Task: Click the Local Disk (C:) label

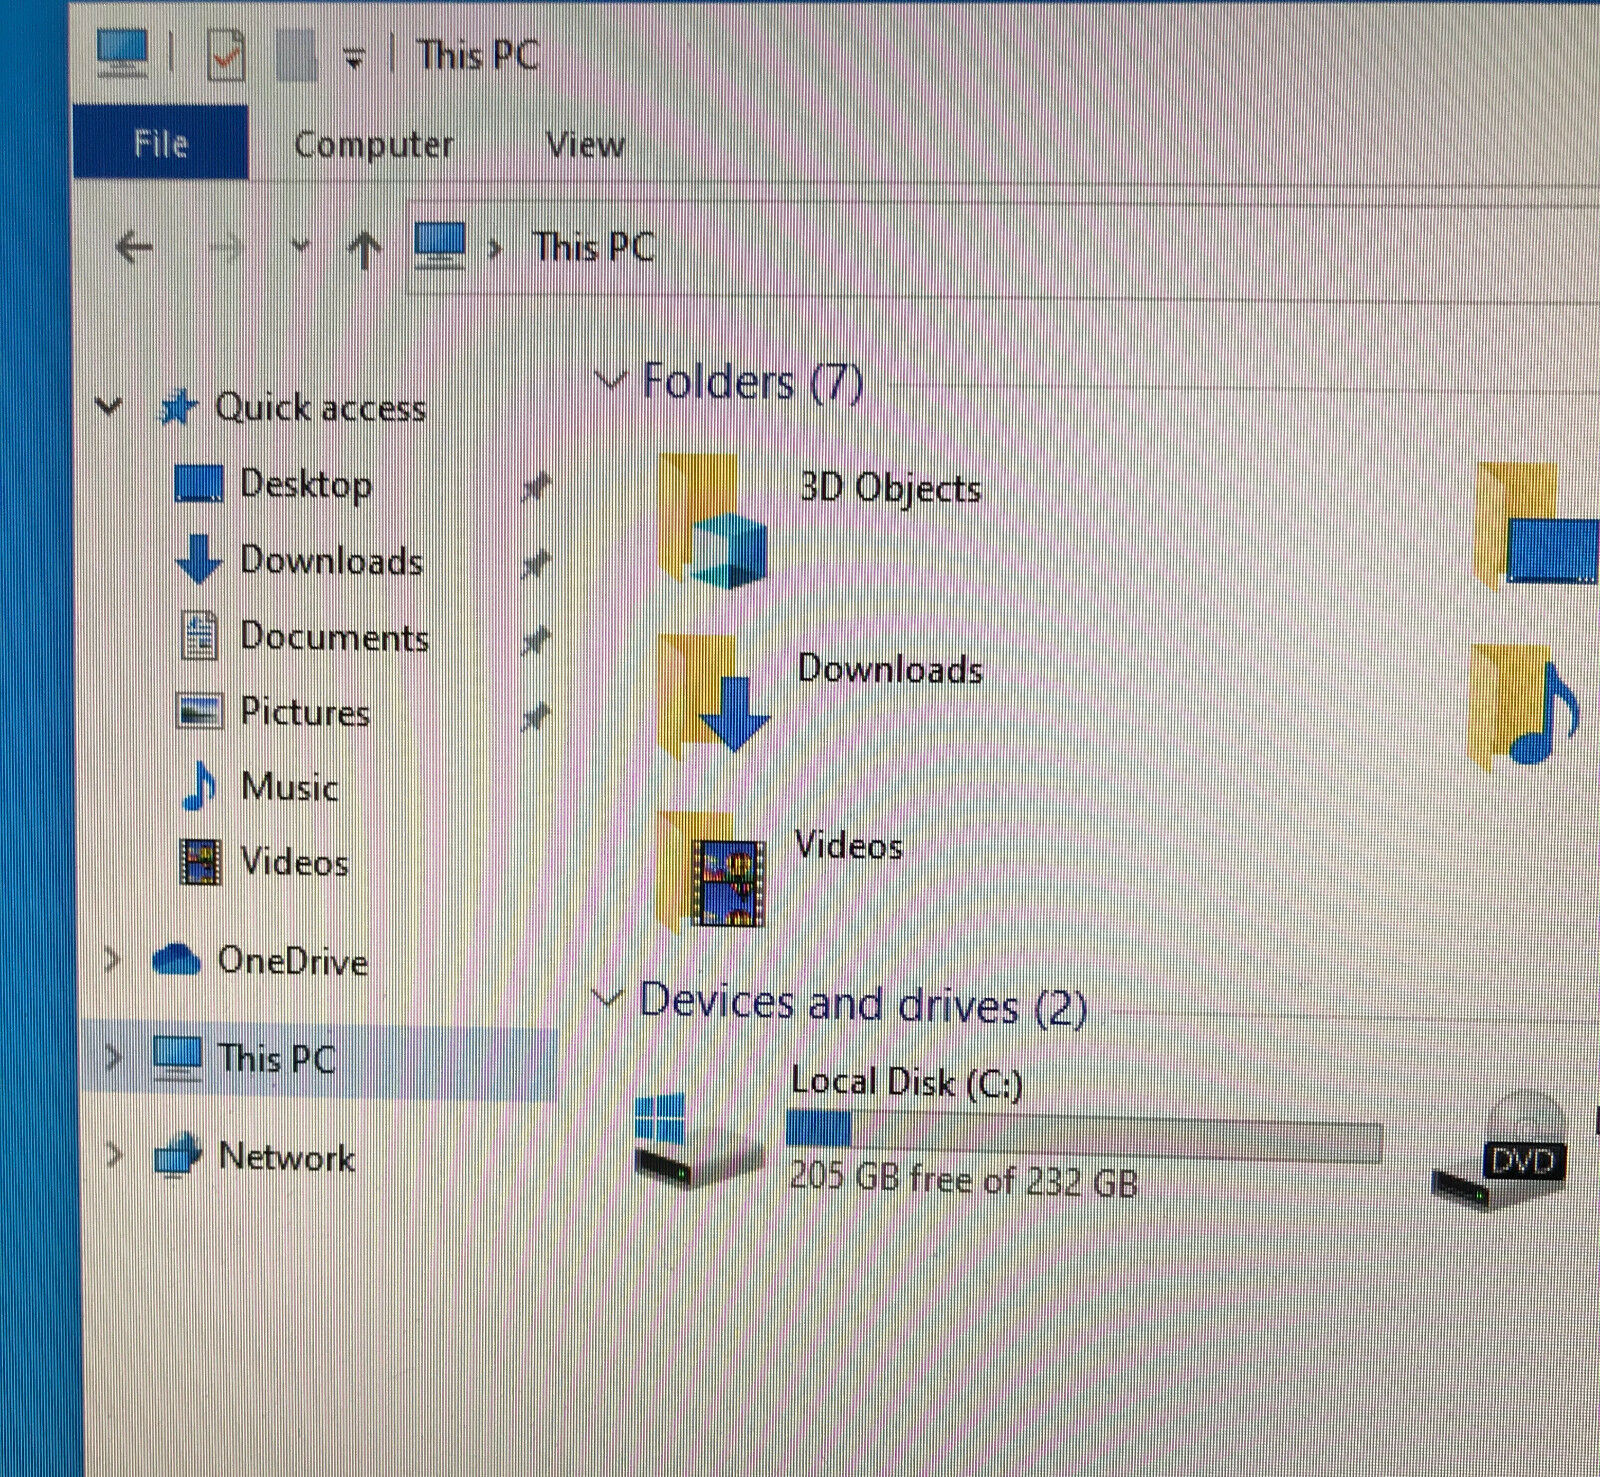Action: (x=906, y=1082)
